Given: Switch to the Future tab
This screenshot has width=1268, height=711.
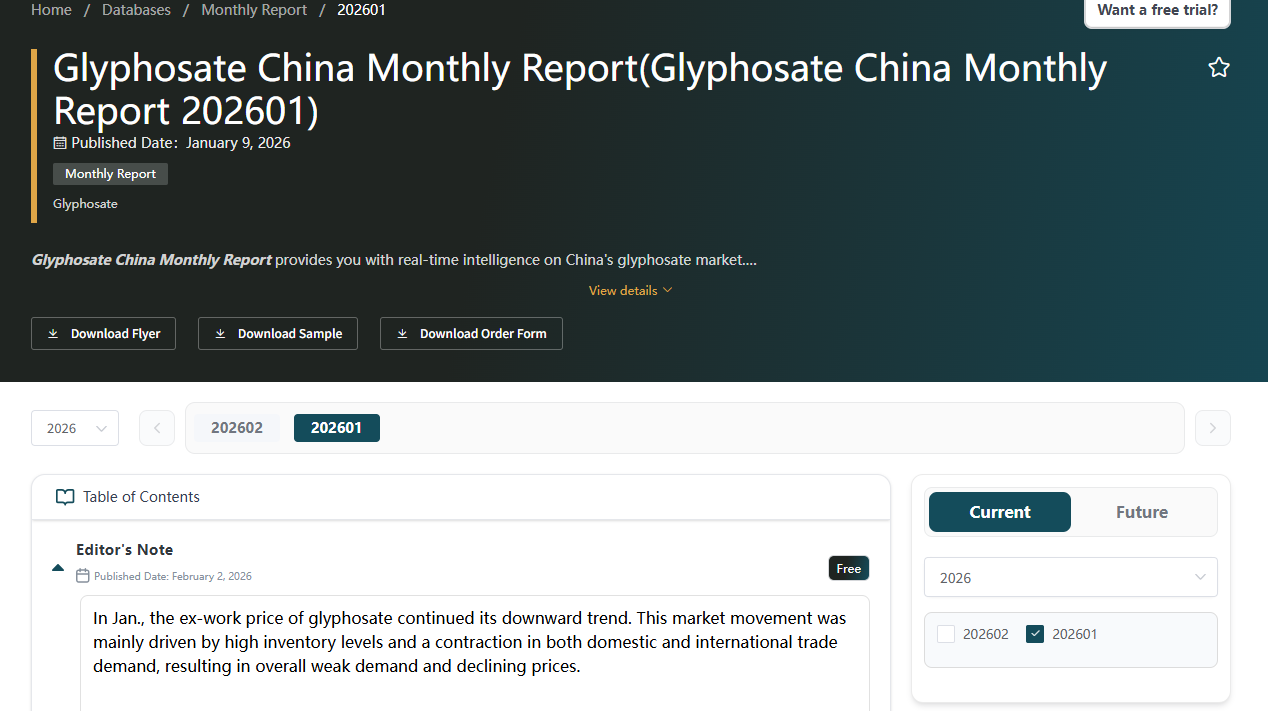Looking at the screenshot, I should 1141,511.
